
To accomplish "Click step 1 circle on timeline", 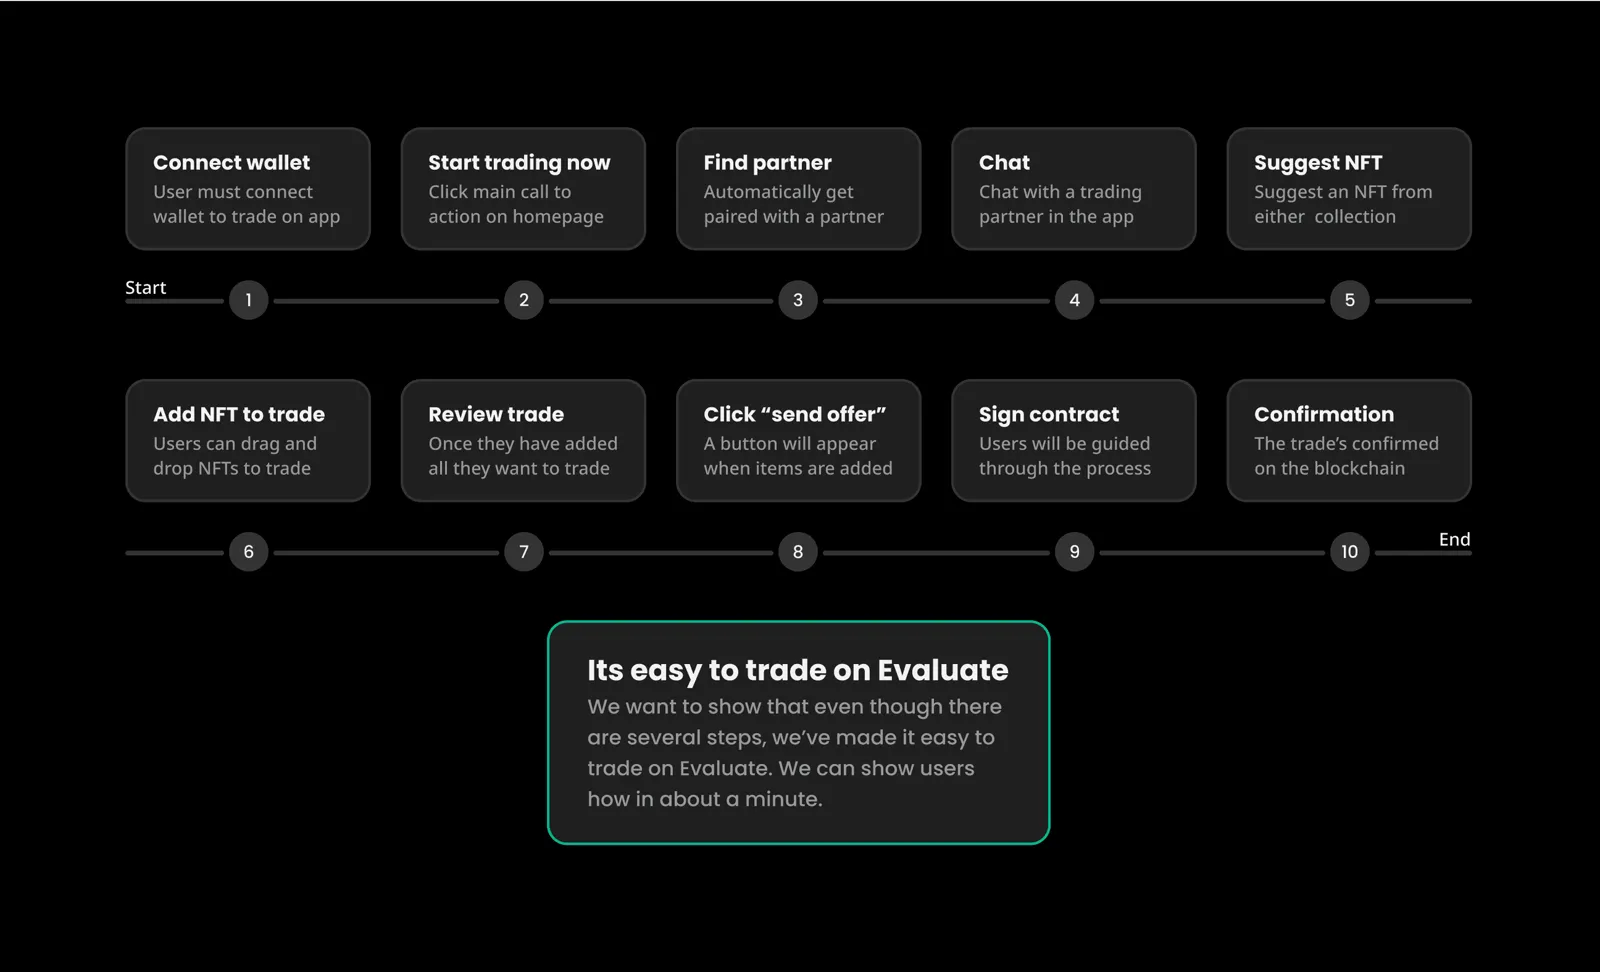I will [x=248, y=300].
